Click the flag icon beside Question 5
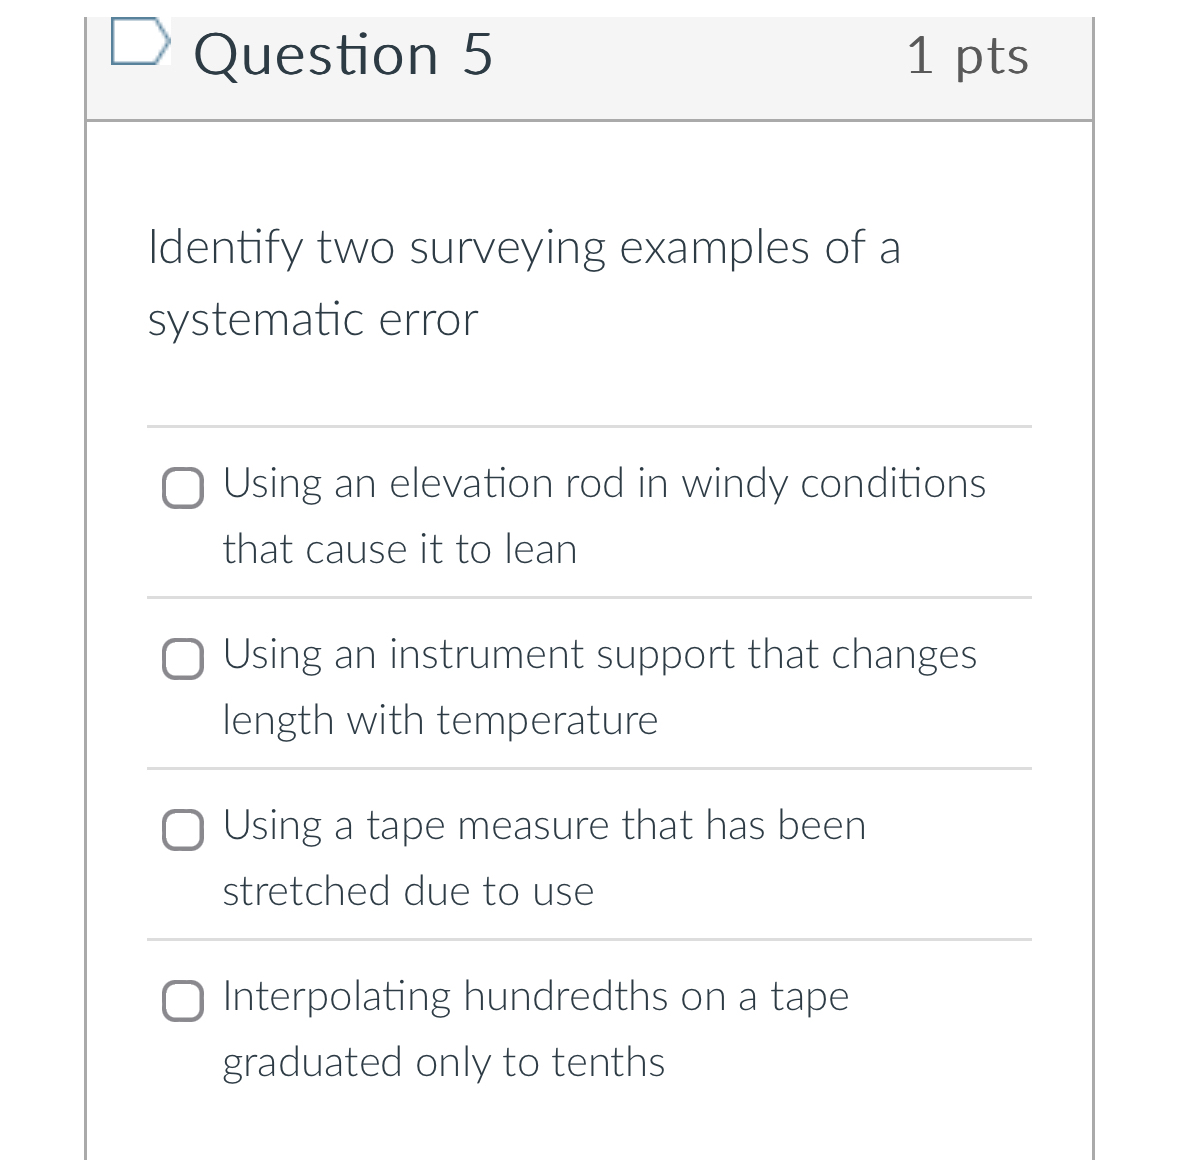 [140, 42]
